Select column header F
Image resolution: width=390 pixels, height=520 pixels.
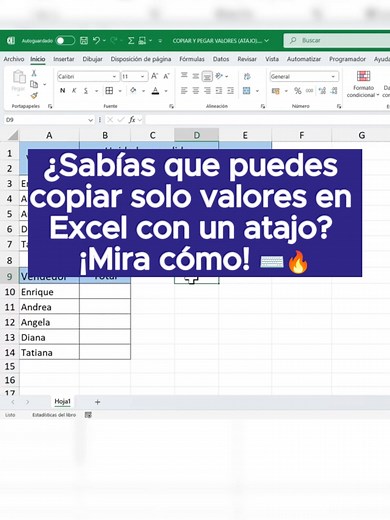[x=302, y=135]
